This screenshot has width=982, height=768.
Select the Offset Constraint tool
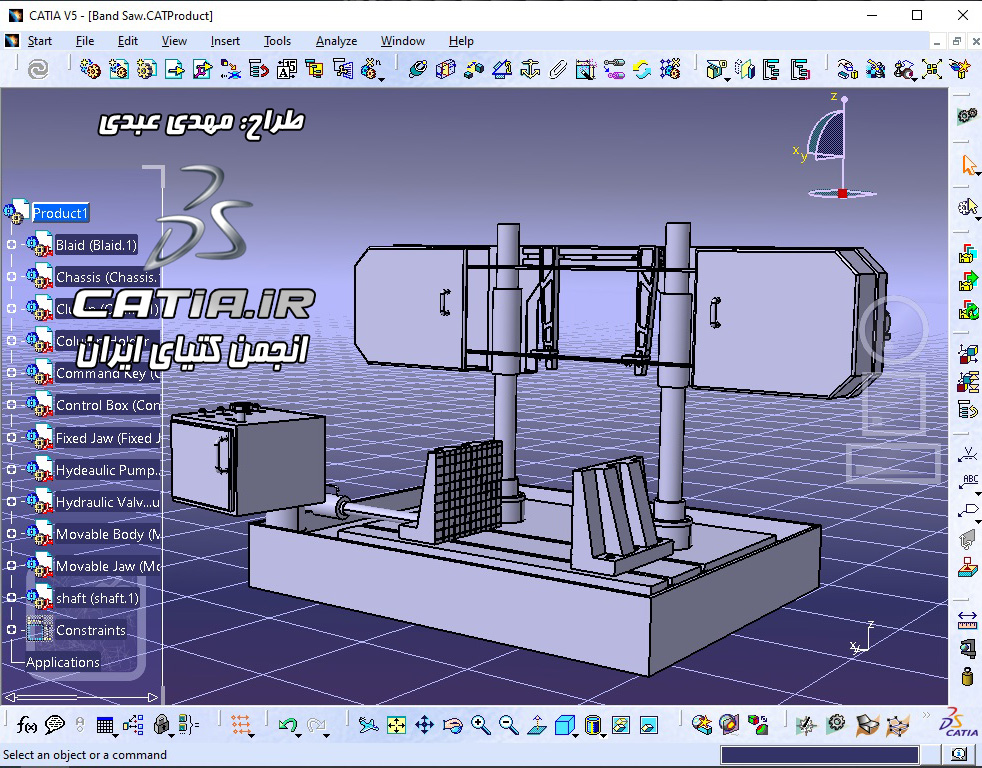pyautogui.click(x=474, y=69)
